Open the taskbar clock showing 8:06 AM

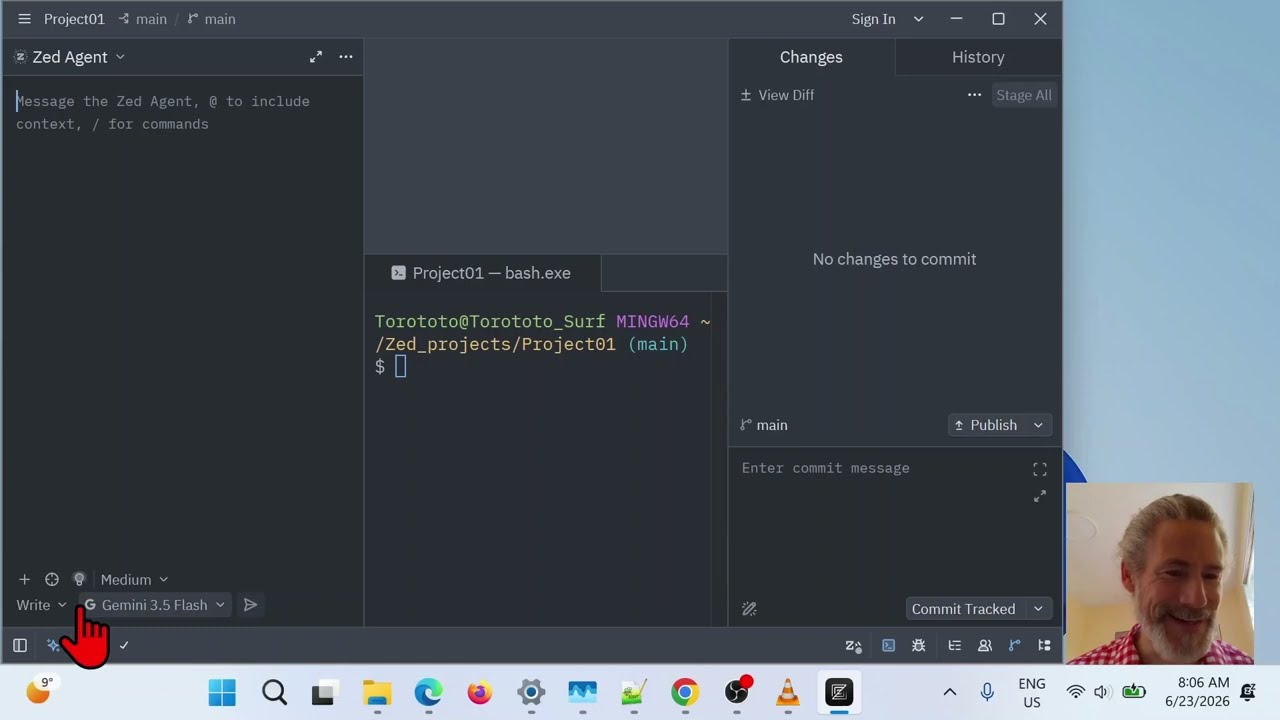click(x=1197, y=692)
